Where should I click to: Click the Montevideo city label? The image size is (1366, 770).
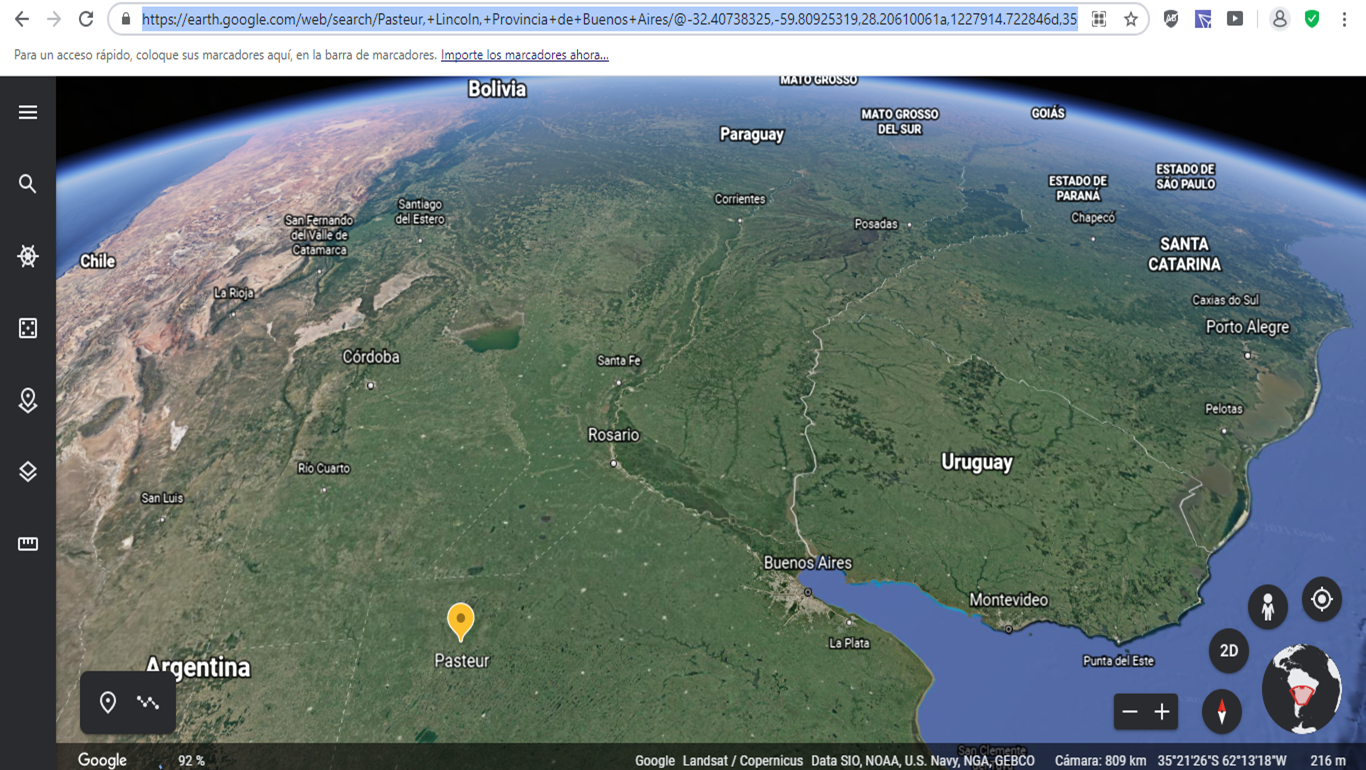(1008, 600)
